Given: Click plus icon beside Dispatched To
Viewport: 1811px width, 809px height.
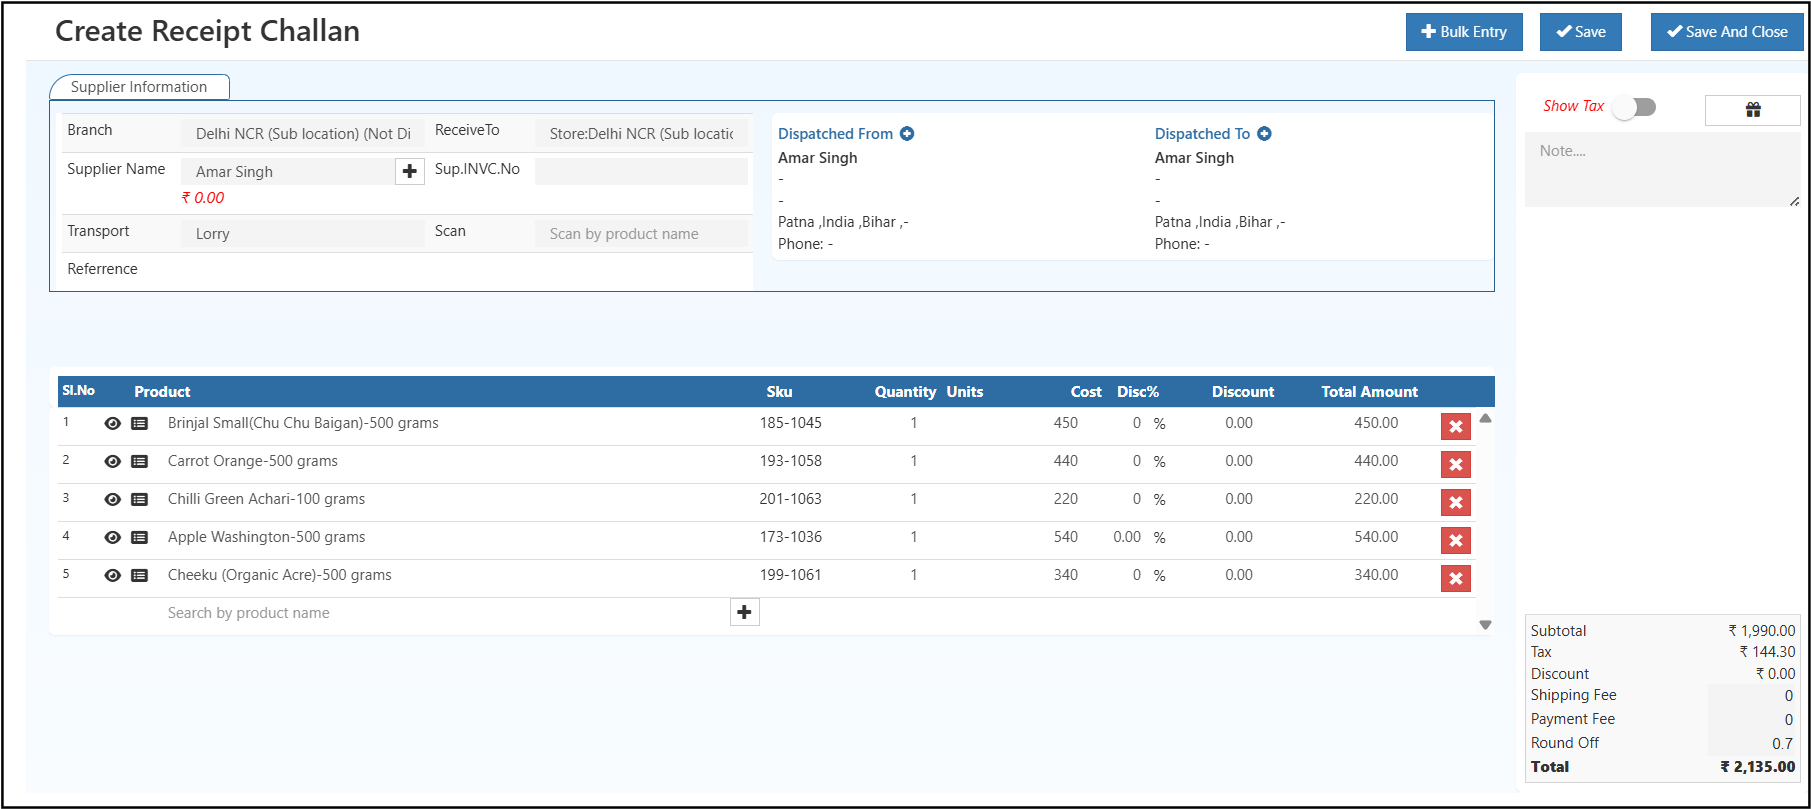Looking at the screenshot, I should 1264,134.
